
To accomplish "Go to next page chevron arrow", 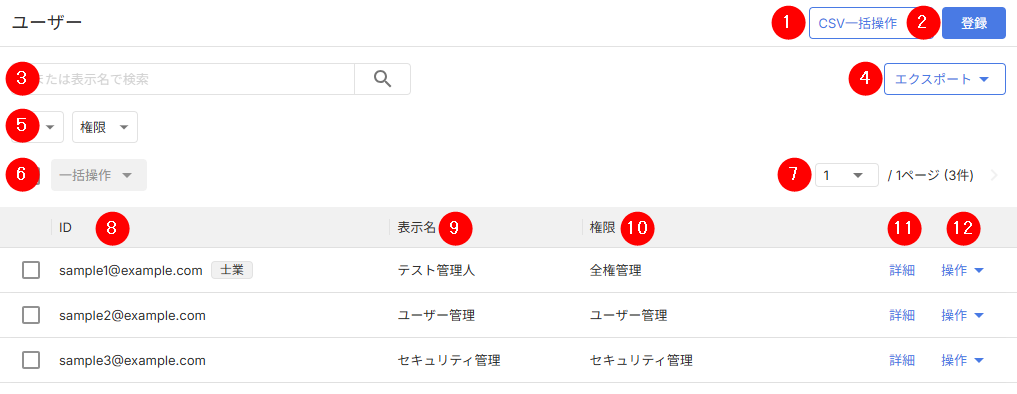I will [994, 175].
